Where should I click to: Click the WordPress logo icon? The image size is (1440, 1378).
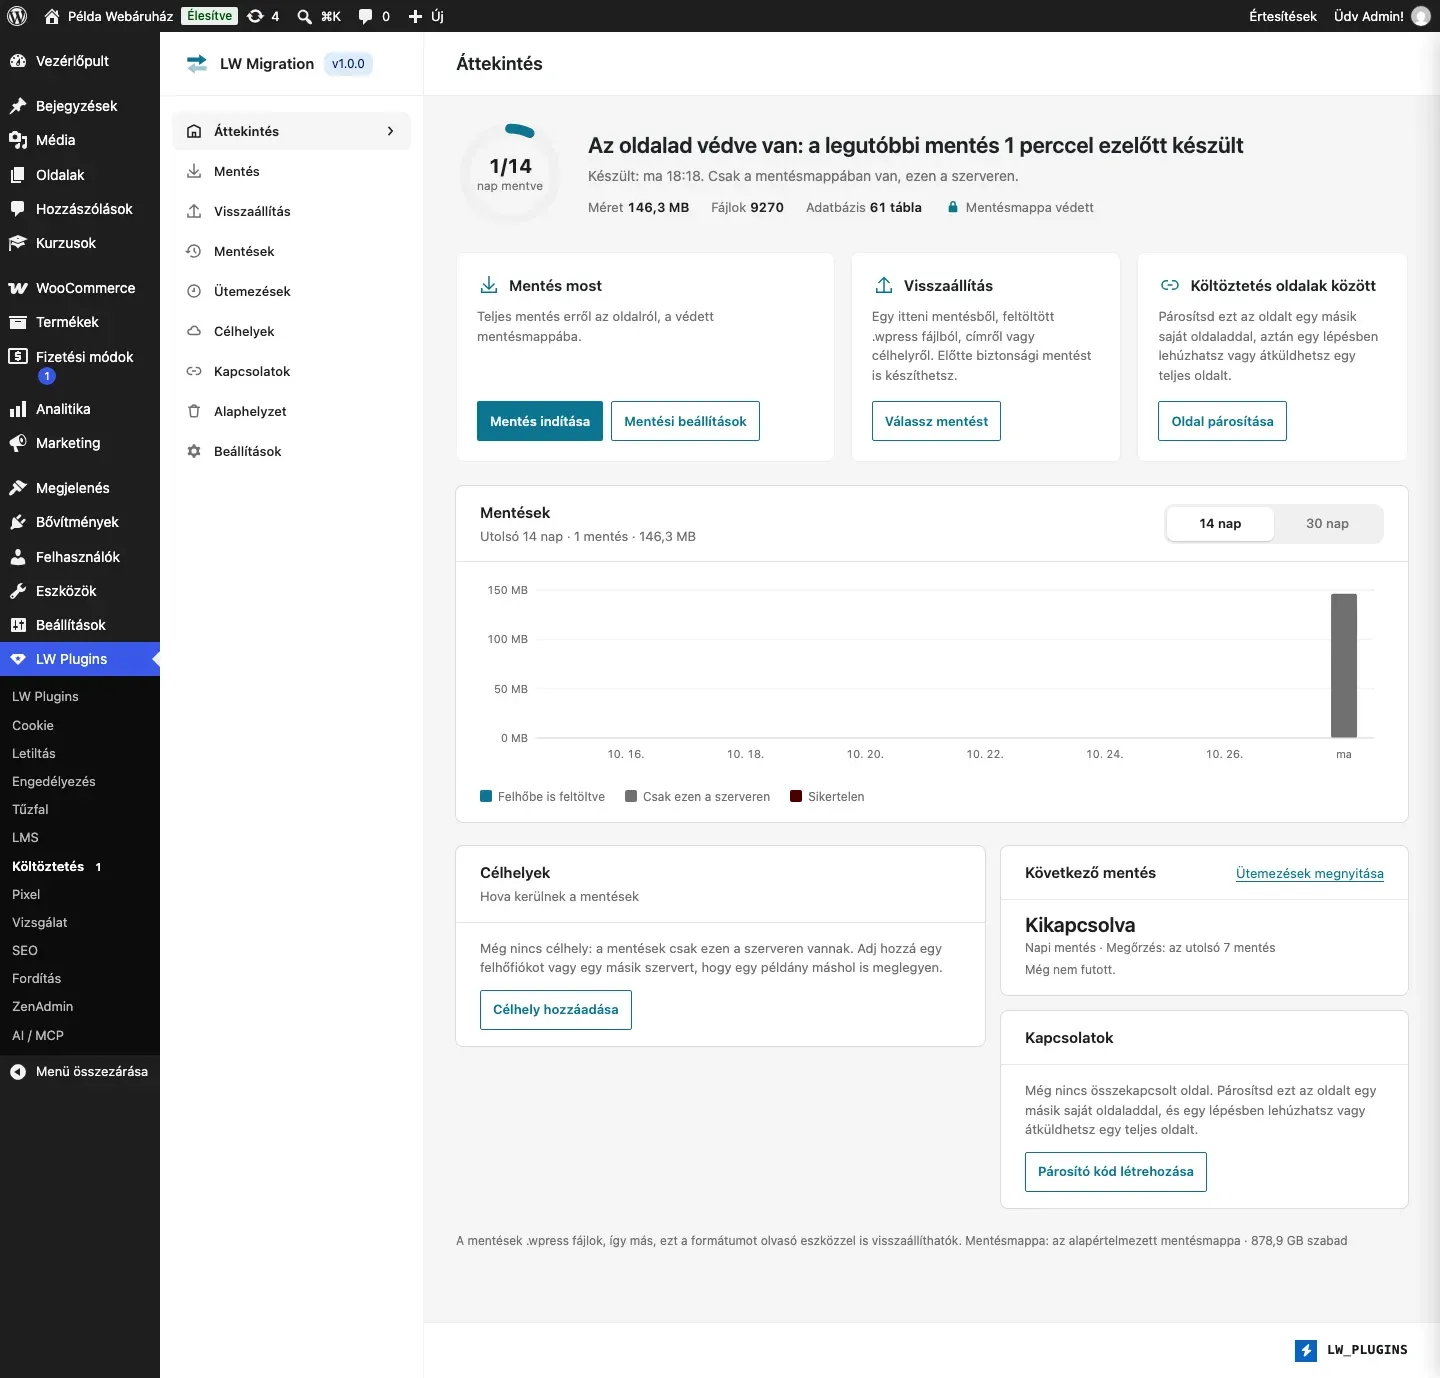tap(17, 16)
